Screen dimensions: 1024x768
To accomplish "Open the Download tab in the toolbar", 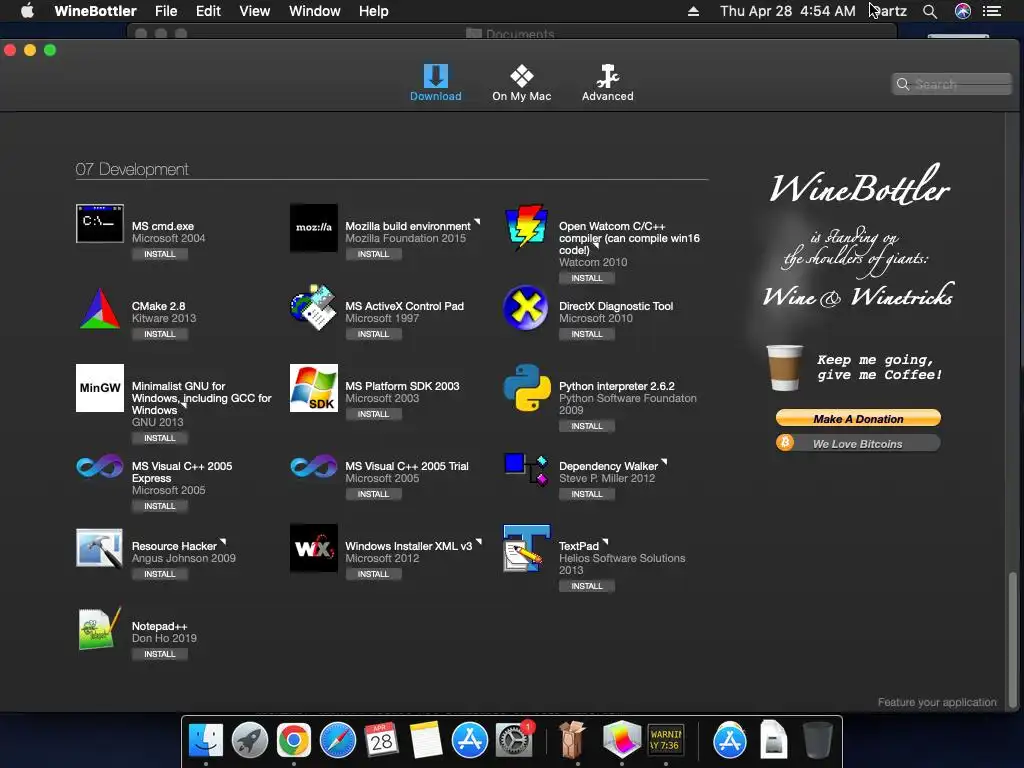I will pyautogui.click(x=436, y=82).
